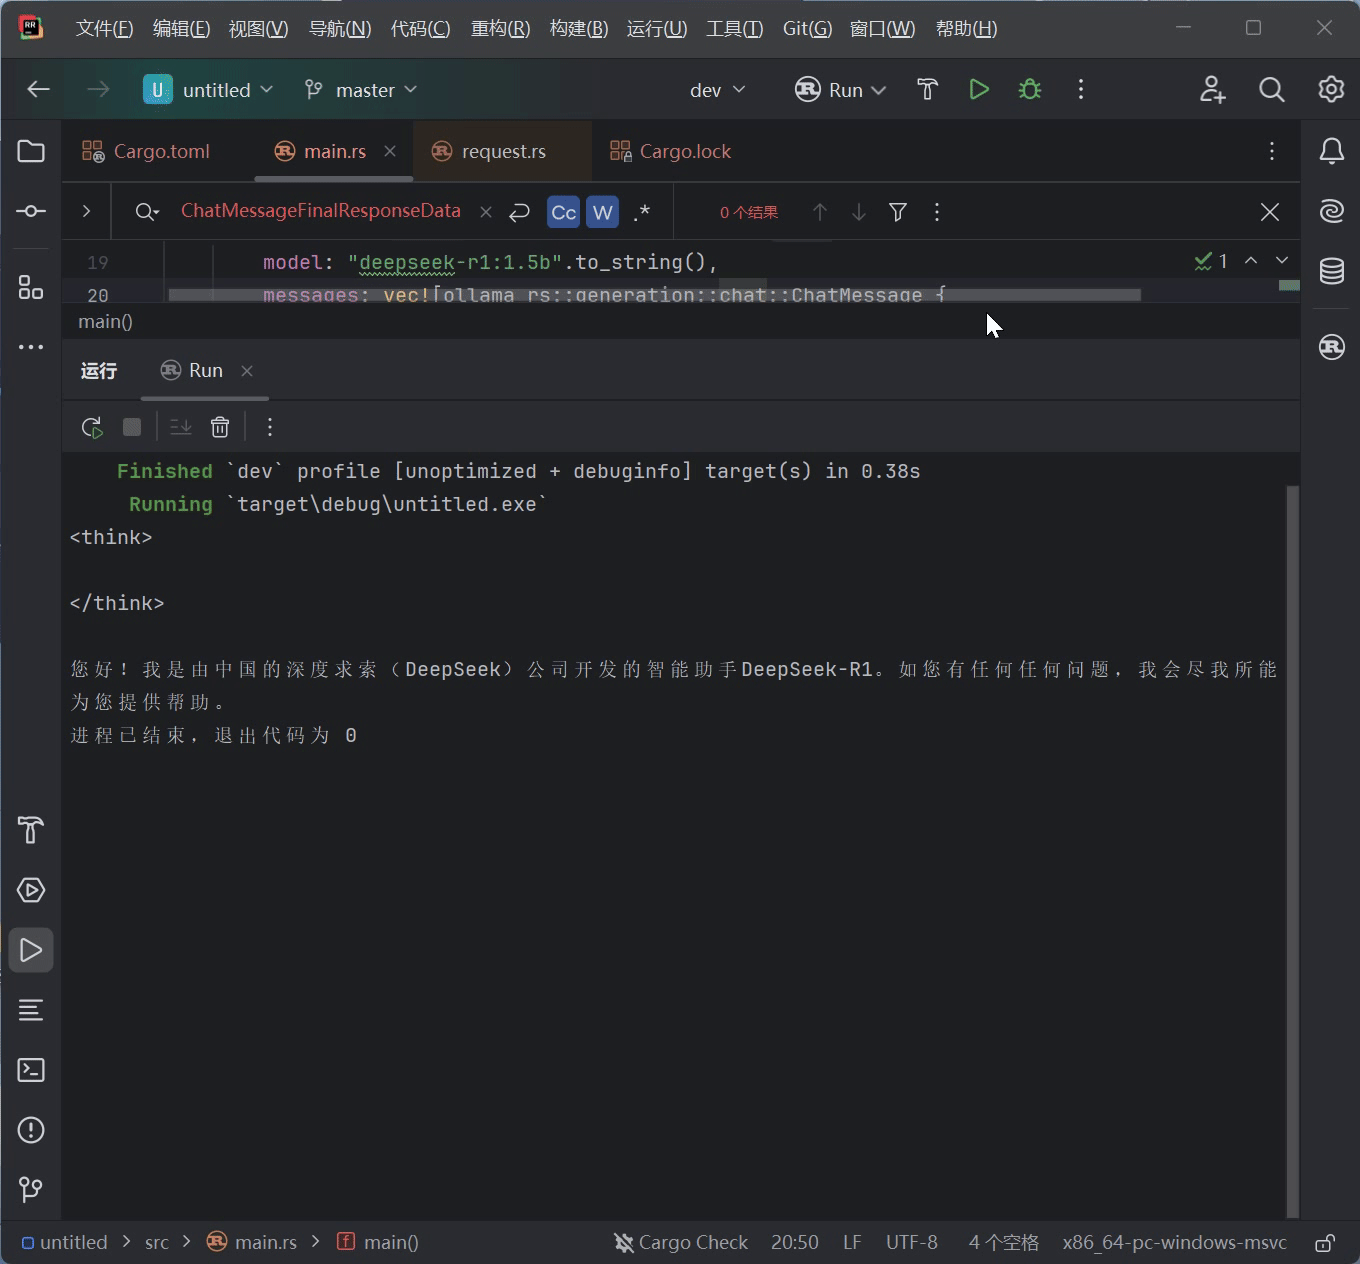Open the Database tool window
Screen dimensions: 1360x1264
[1332, 271]
